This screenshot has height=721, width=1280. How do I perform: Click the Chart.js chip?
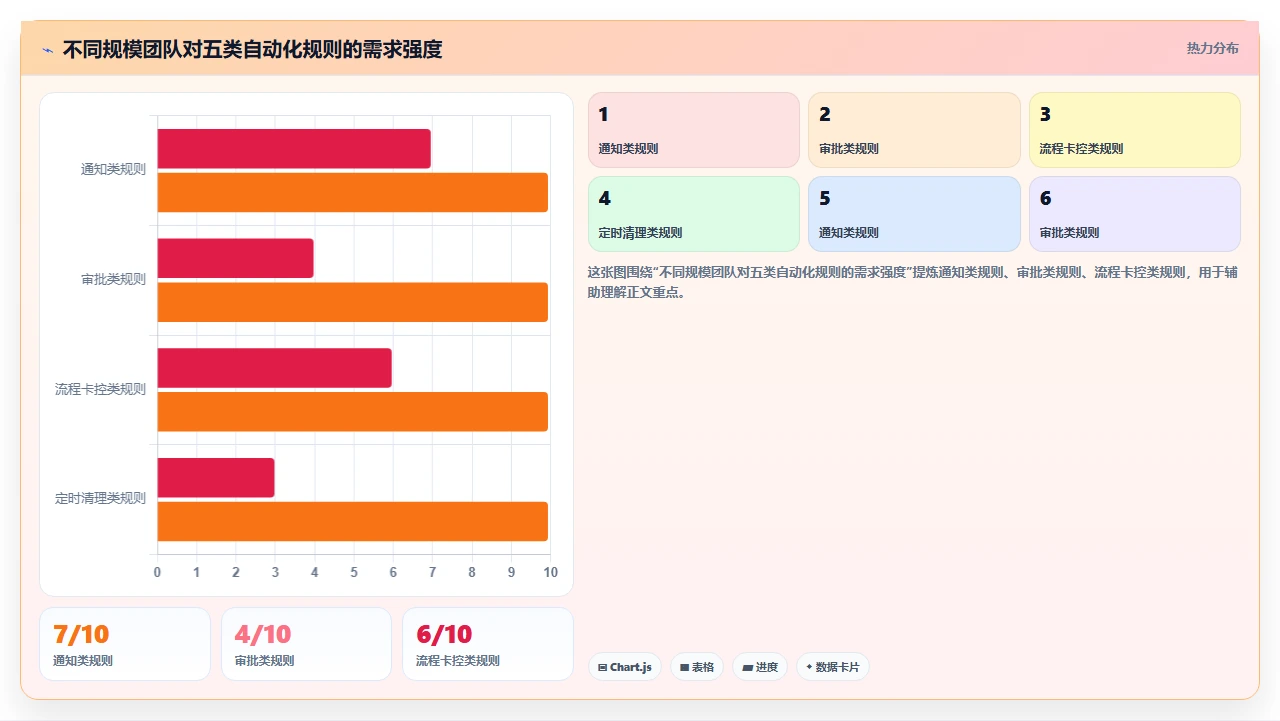624,667
